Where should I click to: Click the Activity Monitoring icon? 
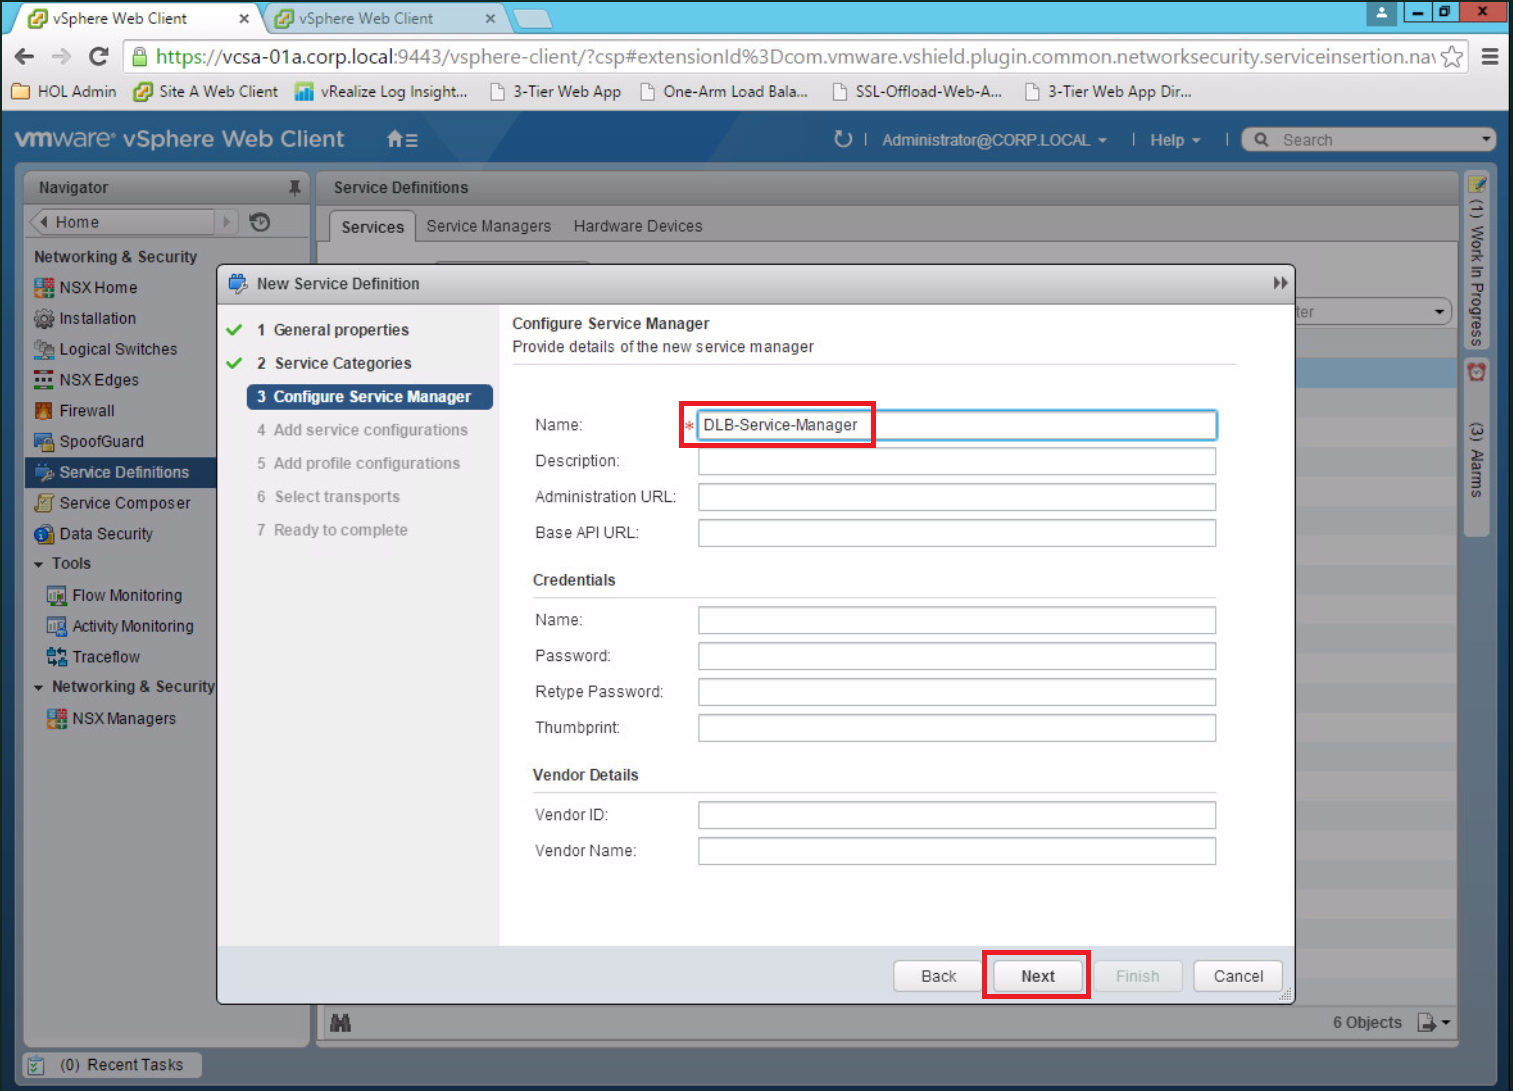[x=57, y=627]
